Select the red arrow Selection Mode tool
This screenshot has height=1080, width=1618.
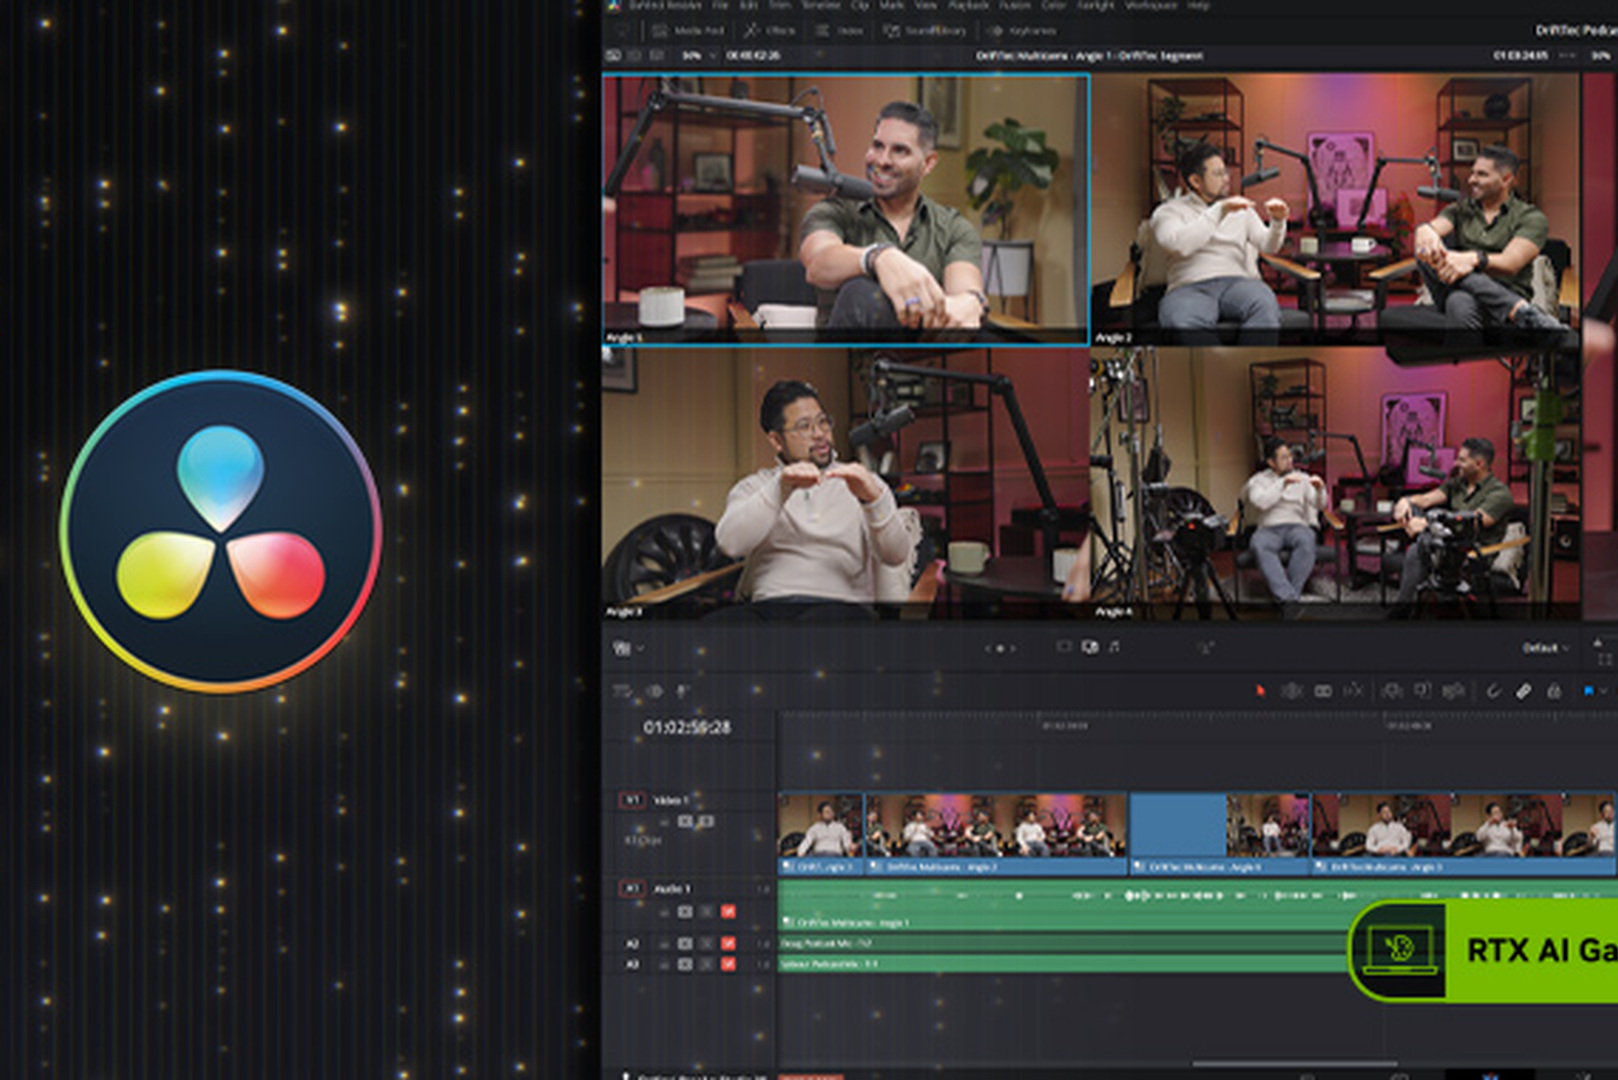(1260, 691)
